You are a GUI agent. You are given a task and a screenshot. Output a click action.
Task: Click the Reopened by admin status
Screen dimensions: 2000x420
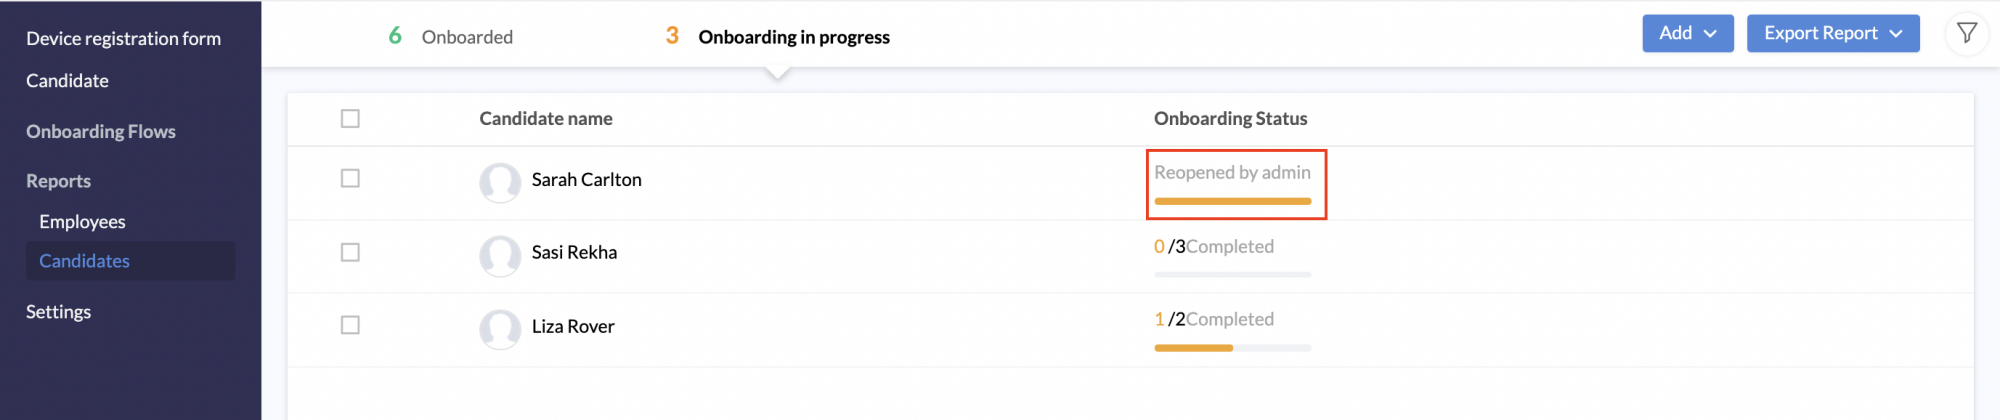pos(1232,172)
